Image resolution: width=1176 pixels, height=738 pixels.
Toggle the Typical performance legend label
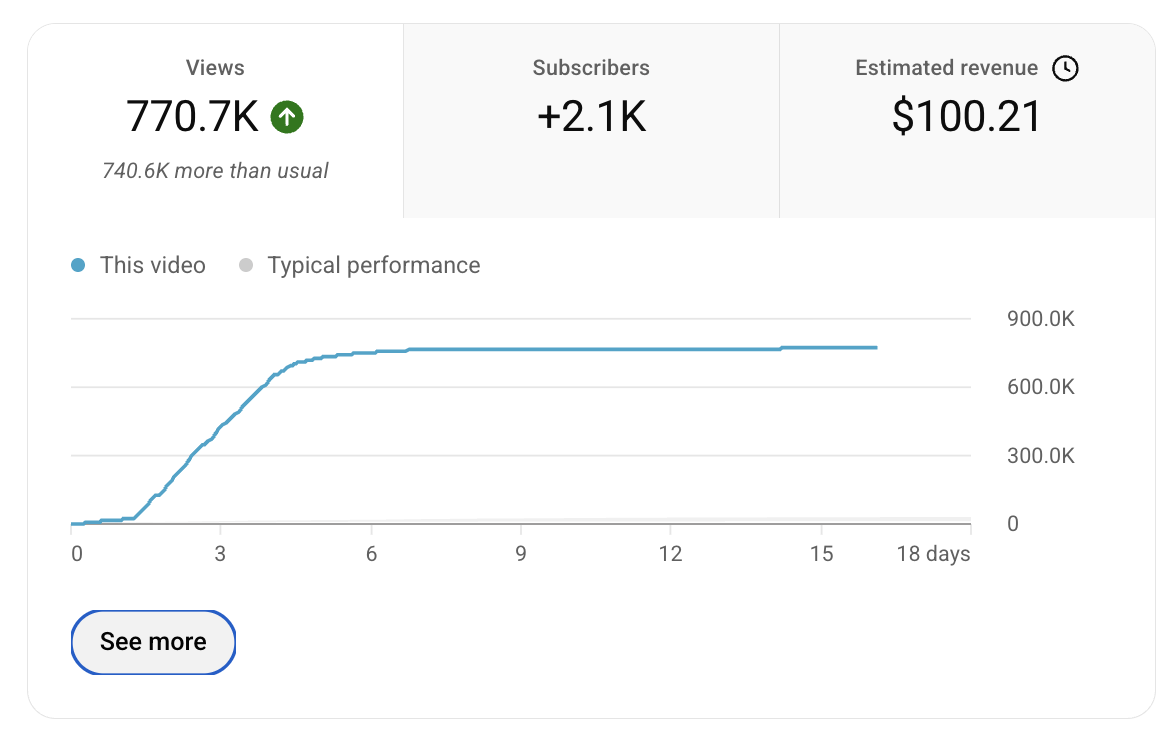click(x=374, y=265)
